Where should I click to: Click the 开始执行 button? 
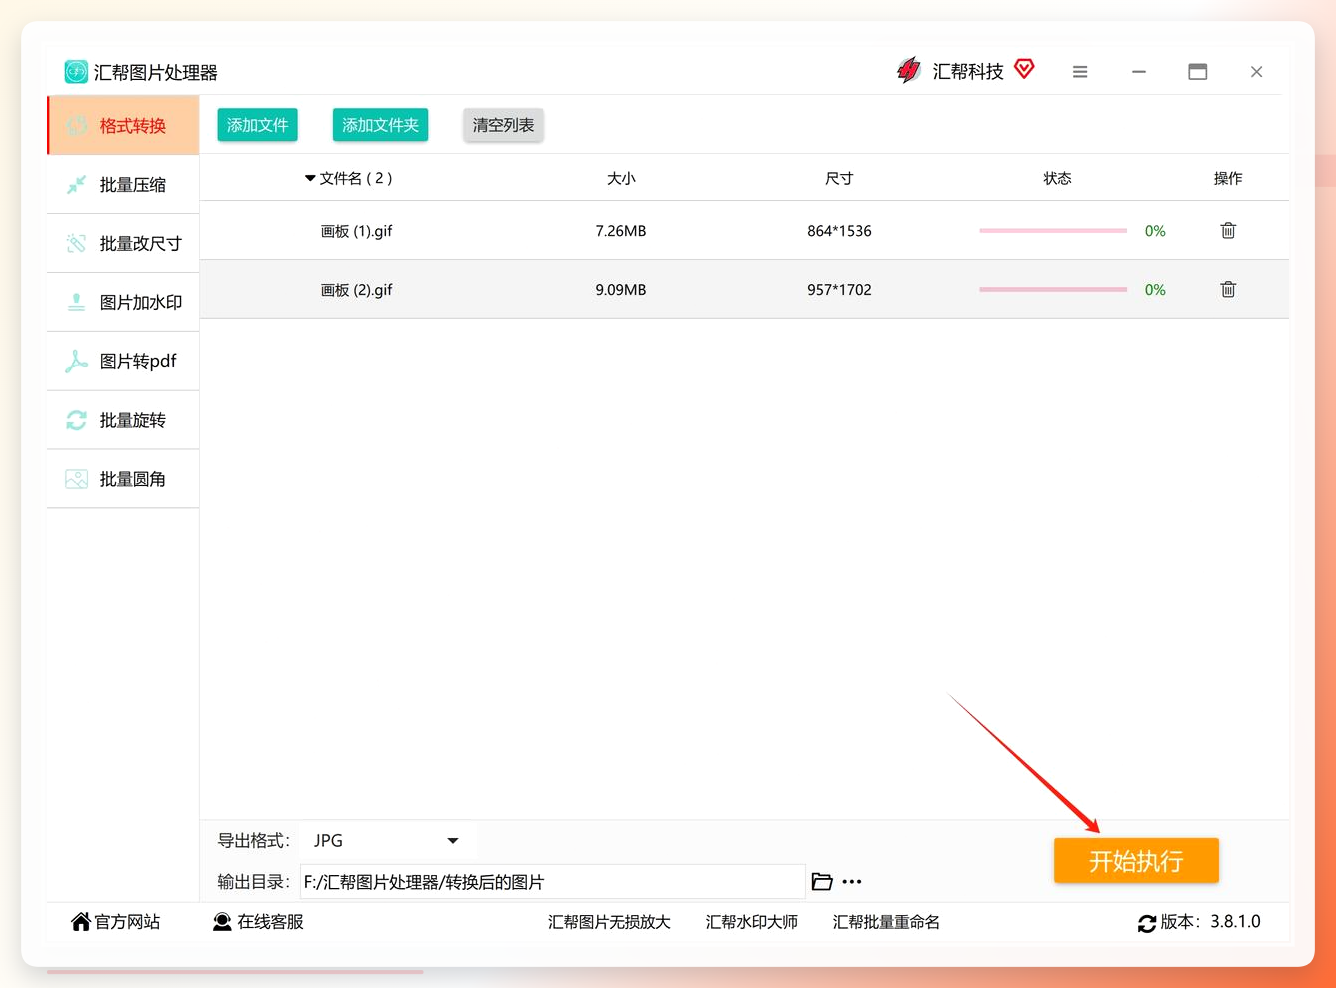[1136, 861]
